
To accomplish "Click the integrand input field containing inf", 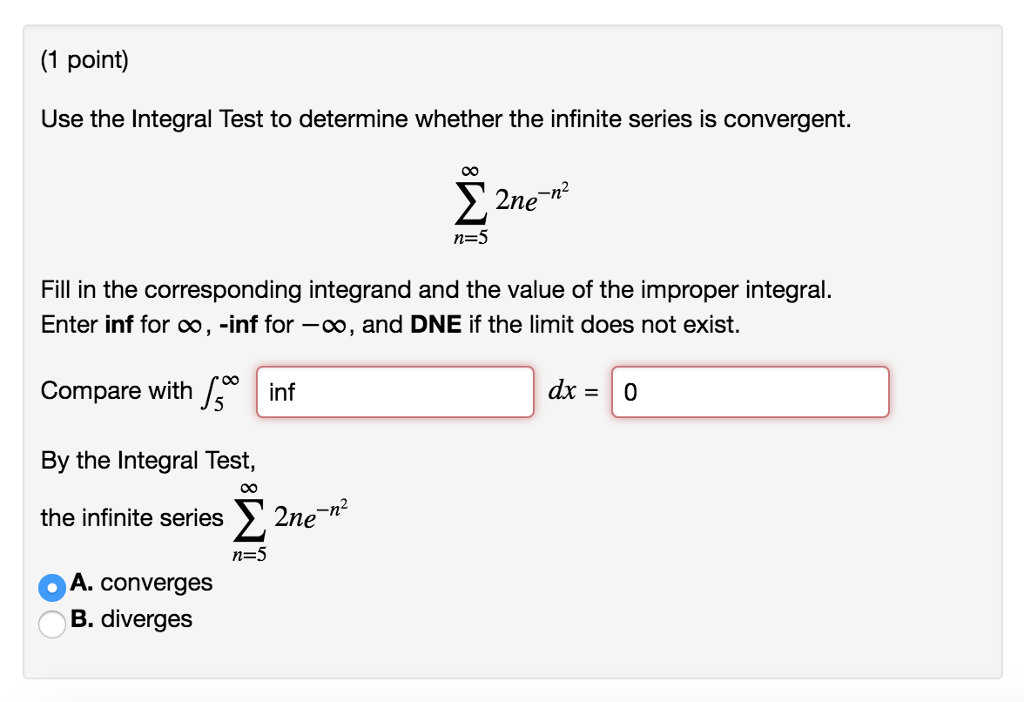I will (394, 392).
